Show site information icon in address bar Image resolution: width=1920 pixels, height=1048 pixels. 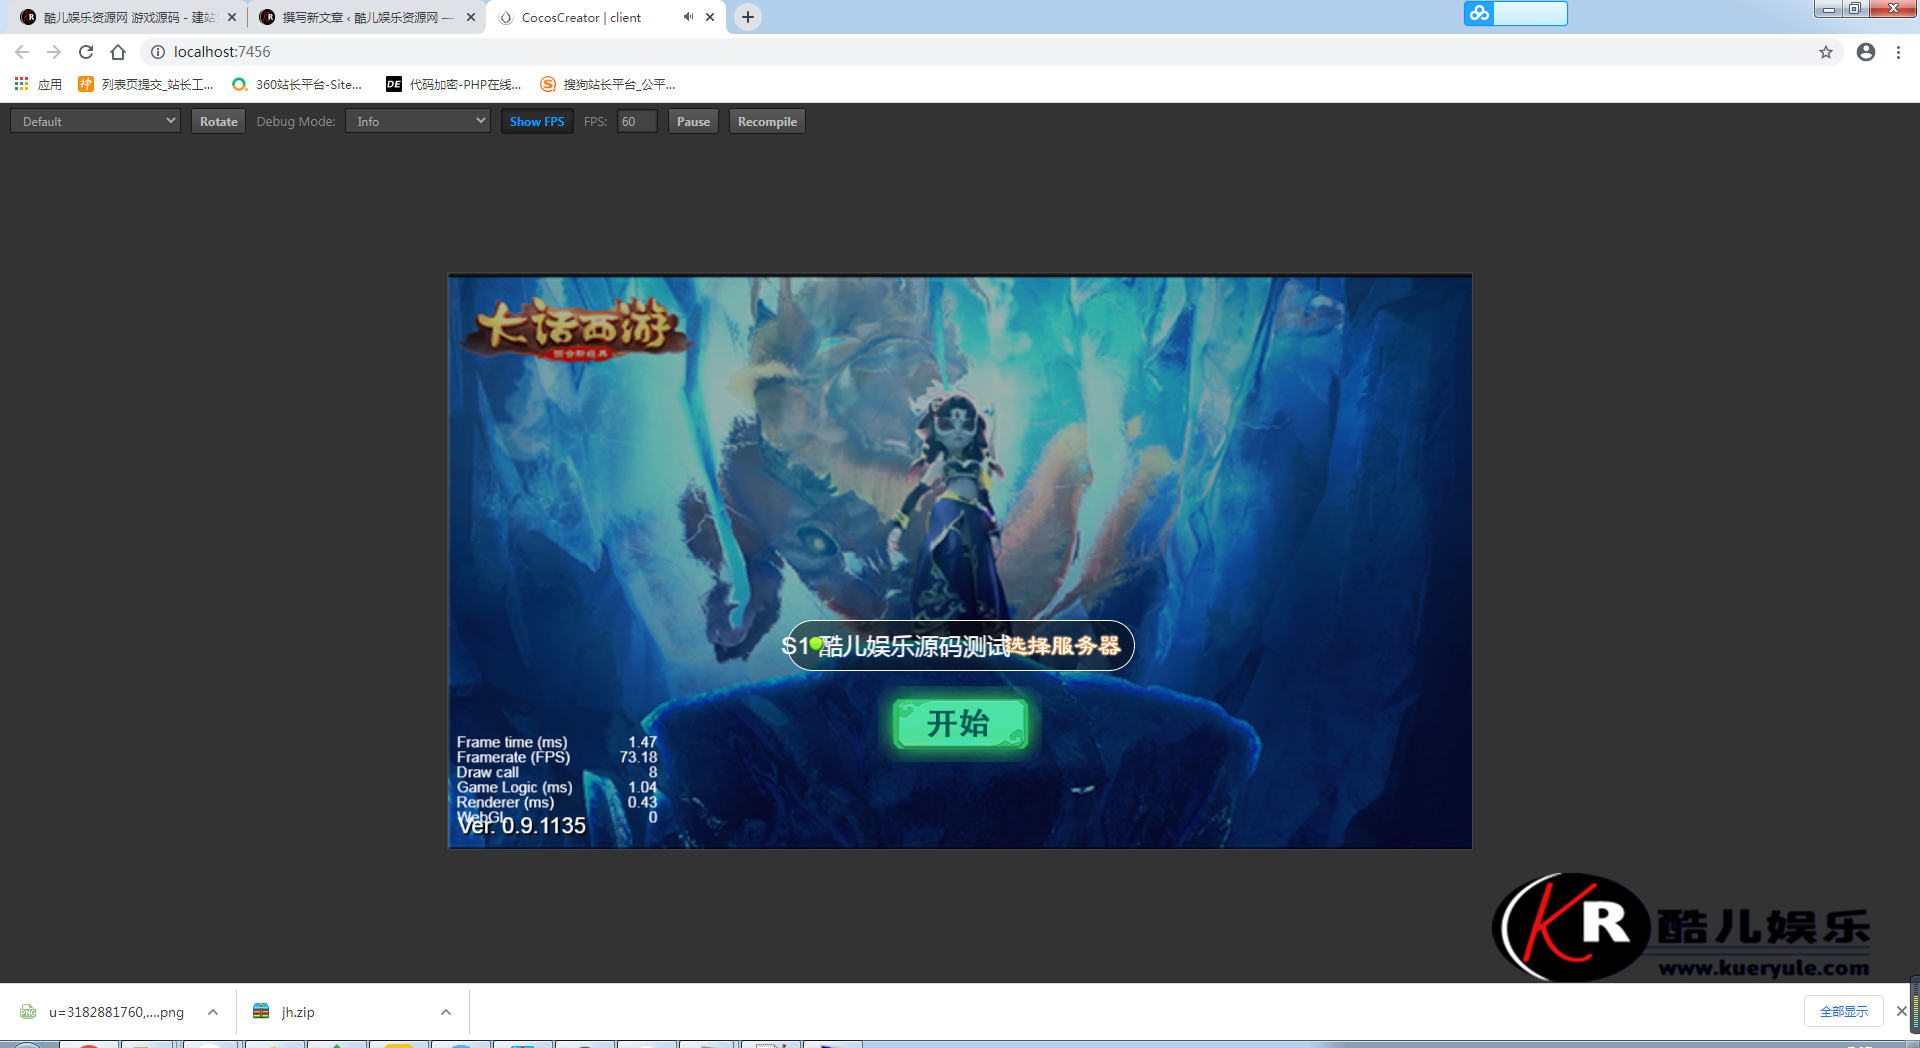(157, 52)
